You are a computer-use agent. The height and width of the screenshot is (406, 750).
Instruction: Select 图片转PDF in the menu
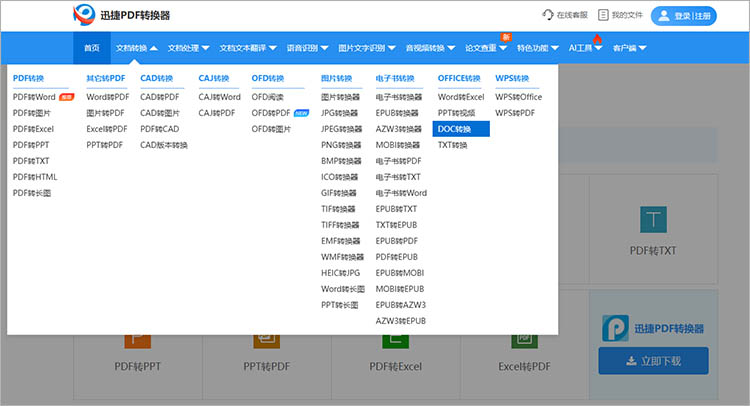(105, 113)
